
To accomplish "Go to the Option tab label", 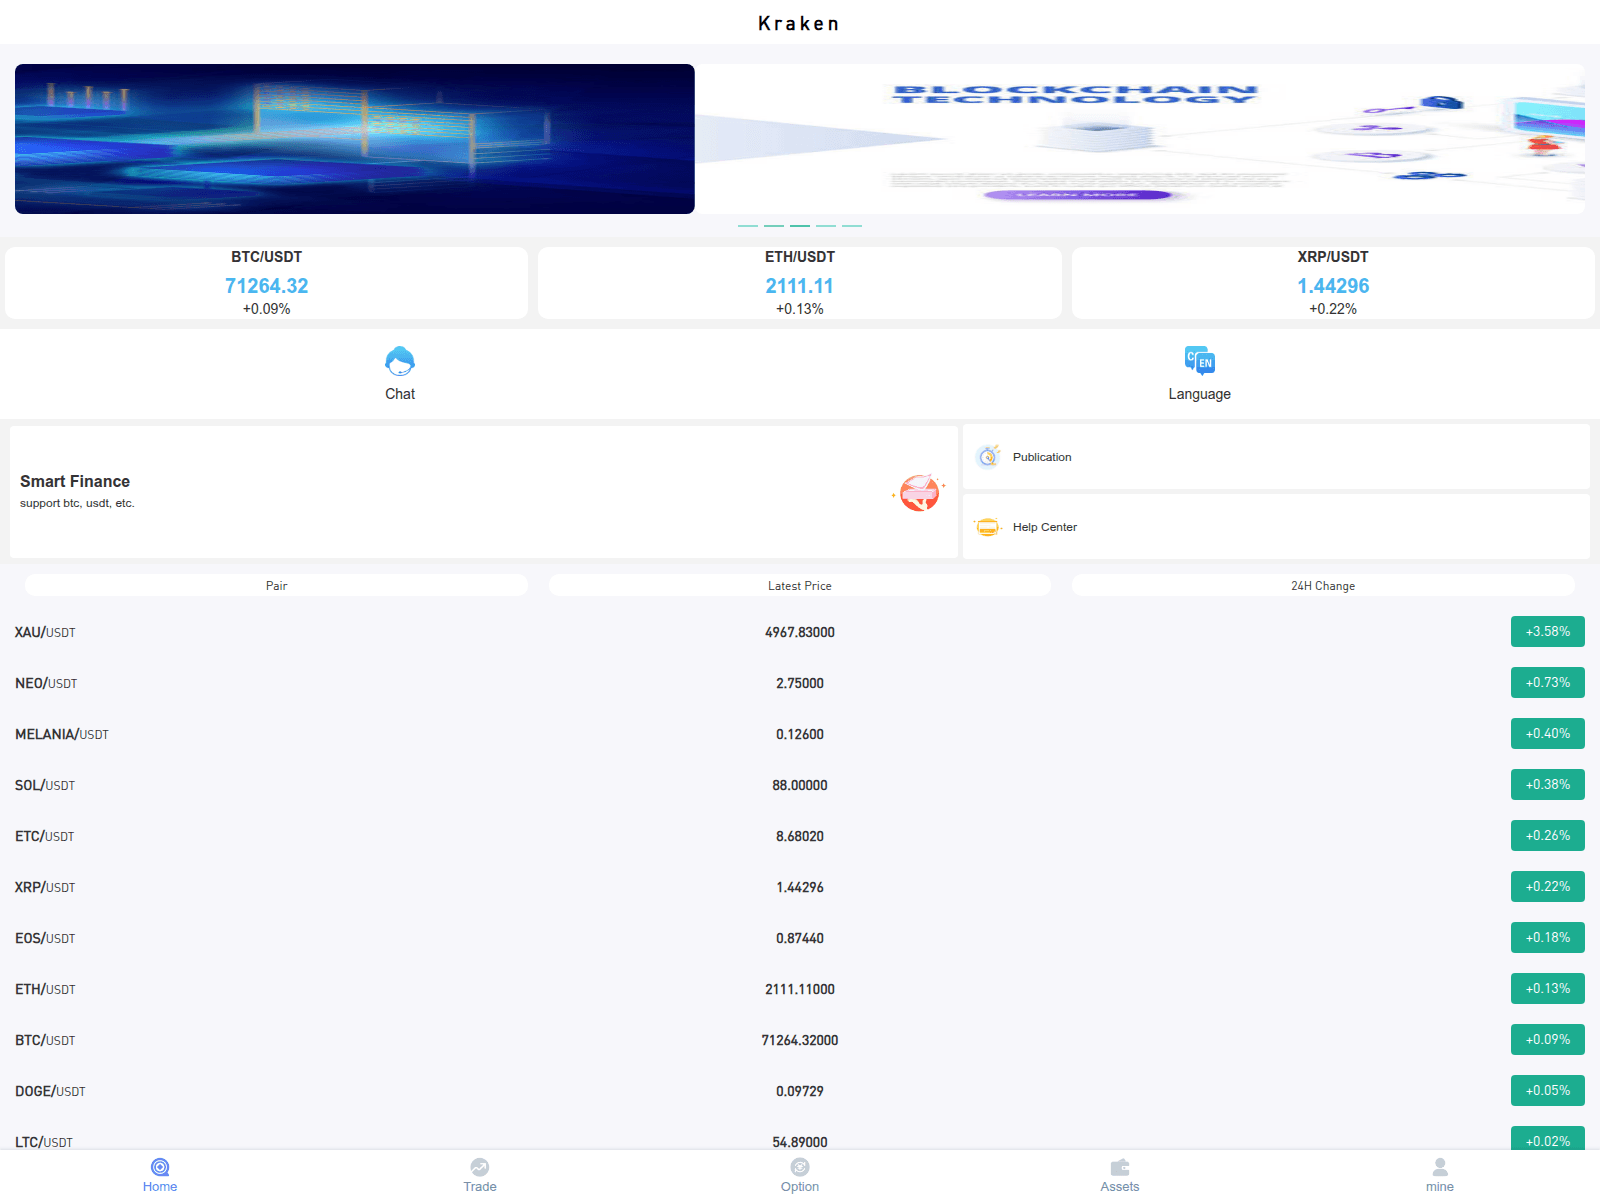I will (x=800, y=1187).
